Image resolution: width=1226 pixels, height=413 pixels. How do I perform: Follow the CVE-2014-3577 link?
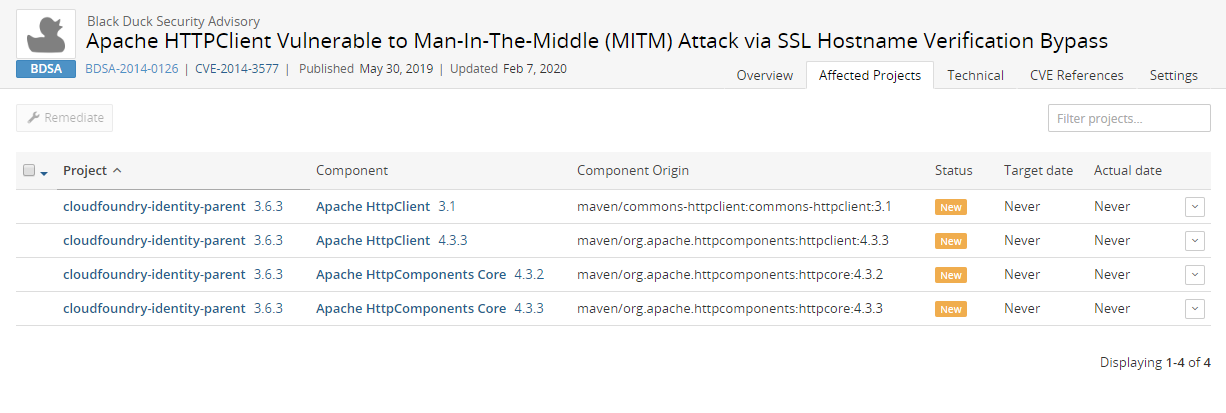pos(235,69)
